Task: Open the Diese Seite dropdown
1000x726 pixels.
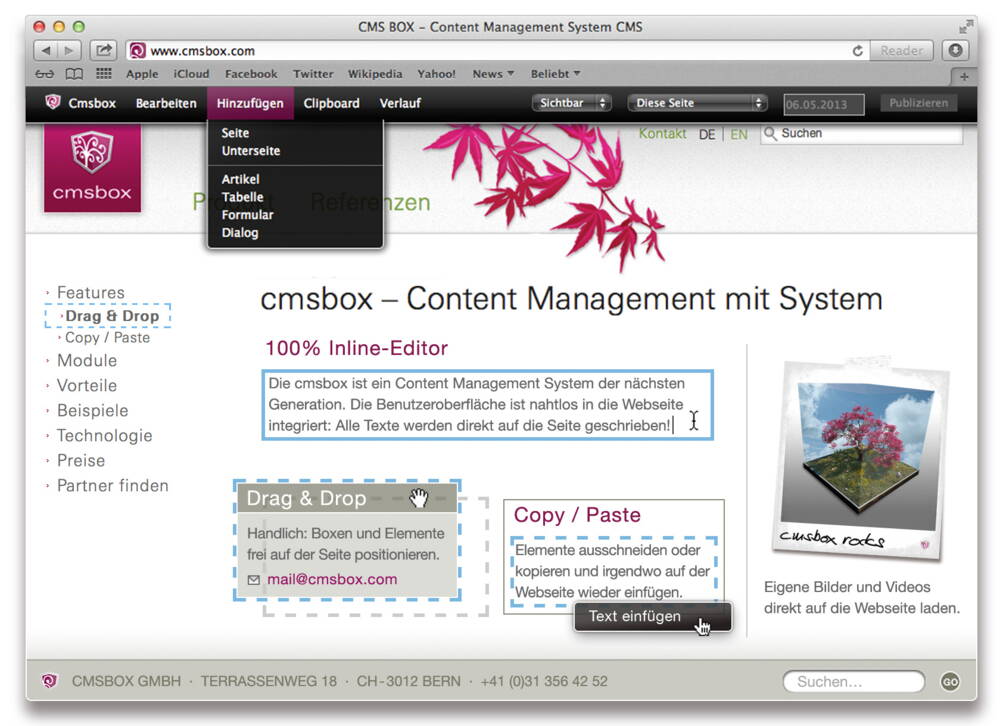Action: 697,102
